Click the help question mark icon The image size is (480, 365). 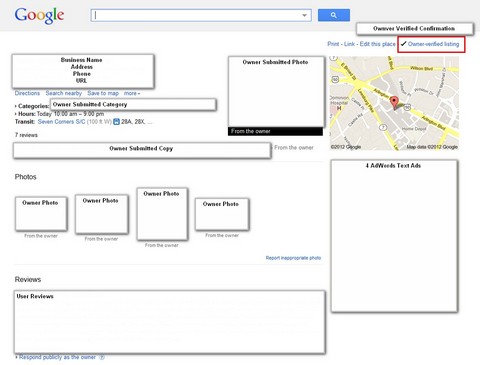(x=102, y=357)
